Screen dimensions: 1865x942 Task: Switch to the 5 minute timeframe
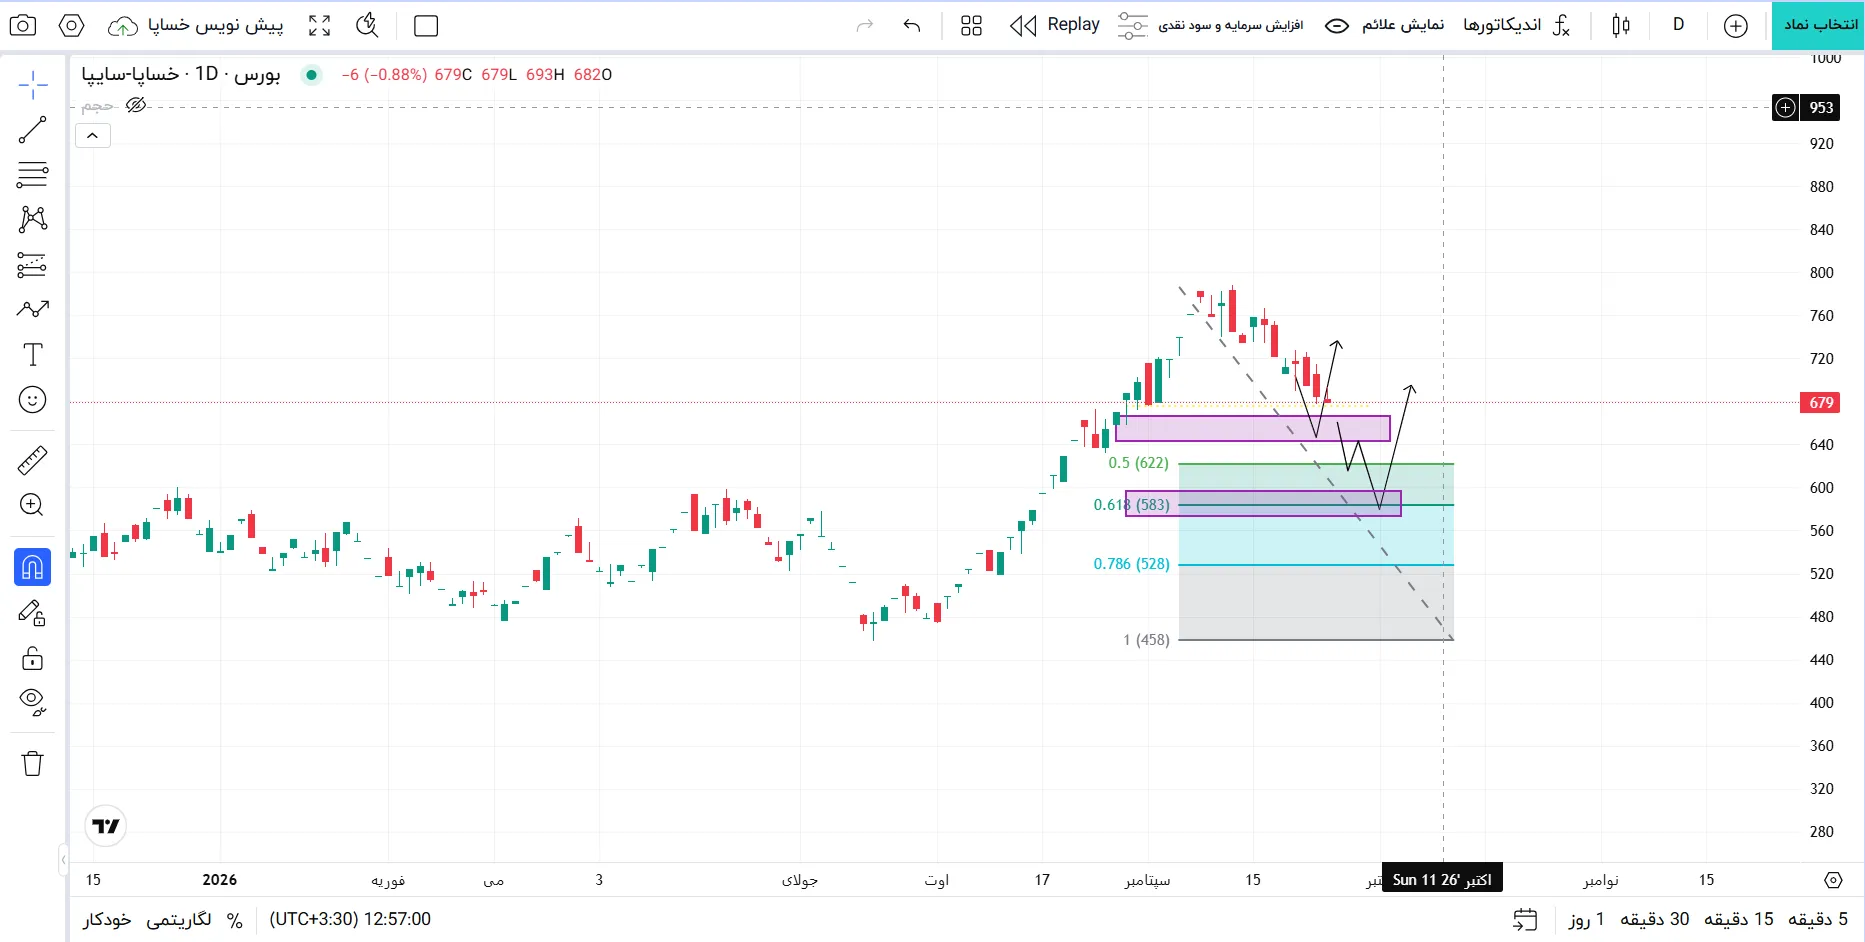[1818, 919]
